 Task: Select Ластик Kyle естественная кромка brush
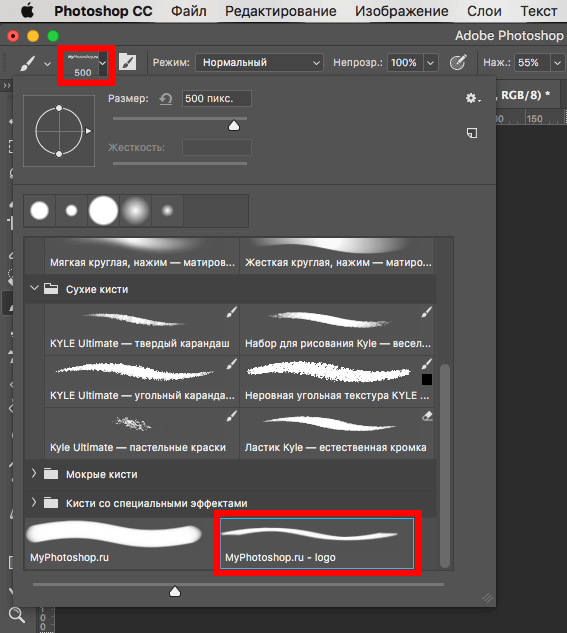pos(337,433)
